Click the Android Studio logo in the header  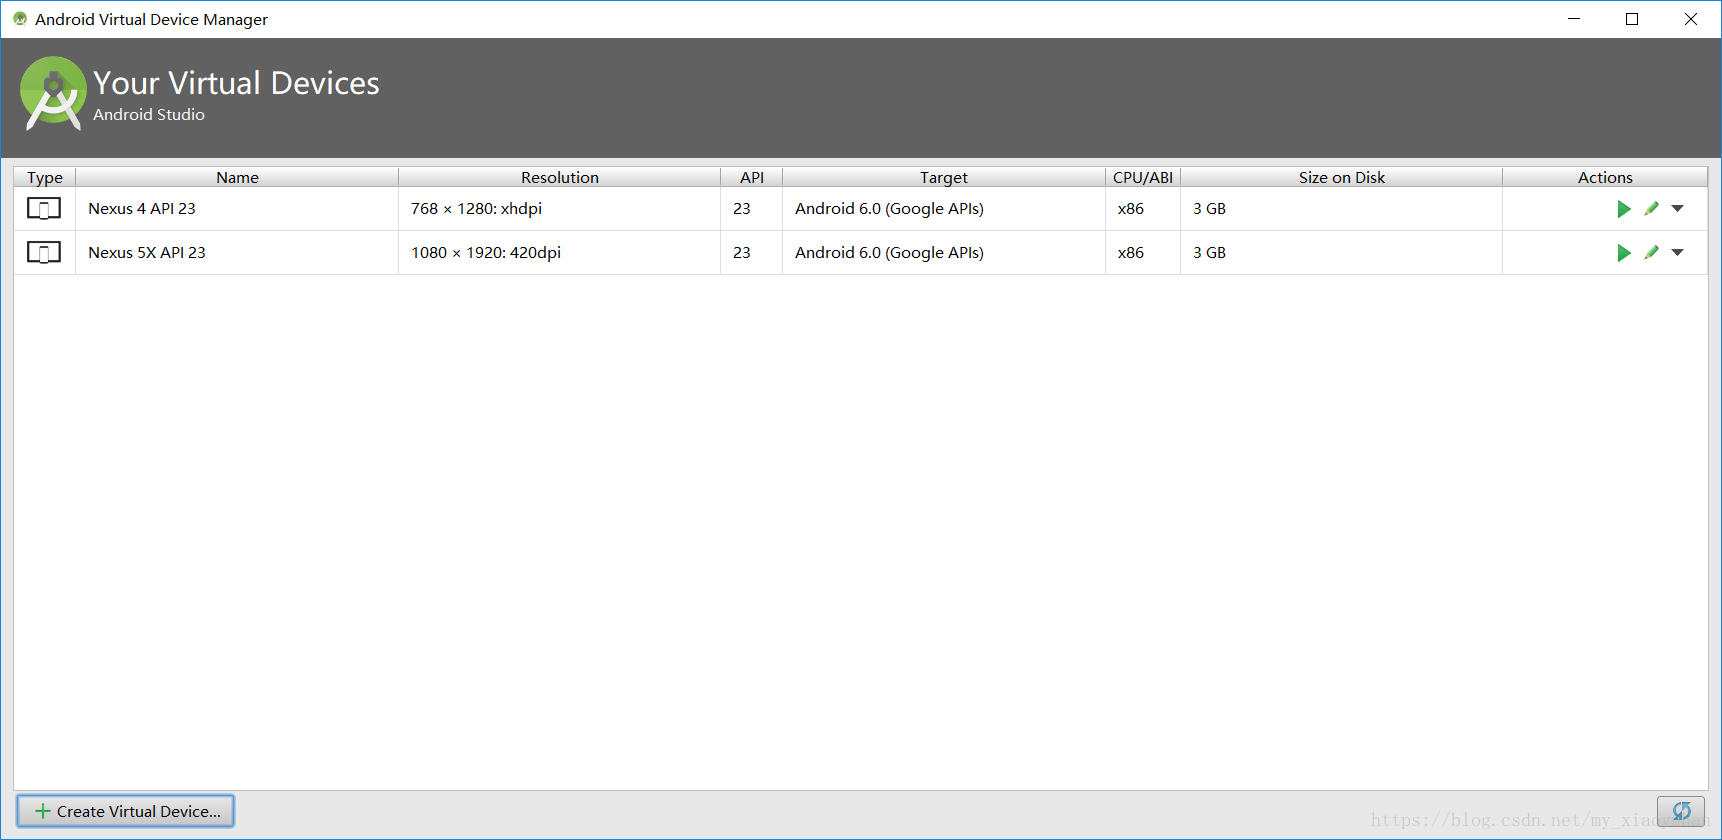[x=53, y=93]
